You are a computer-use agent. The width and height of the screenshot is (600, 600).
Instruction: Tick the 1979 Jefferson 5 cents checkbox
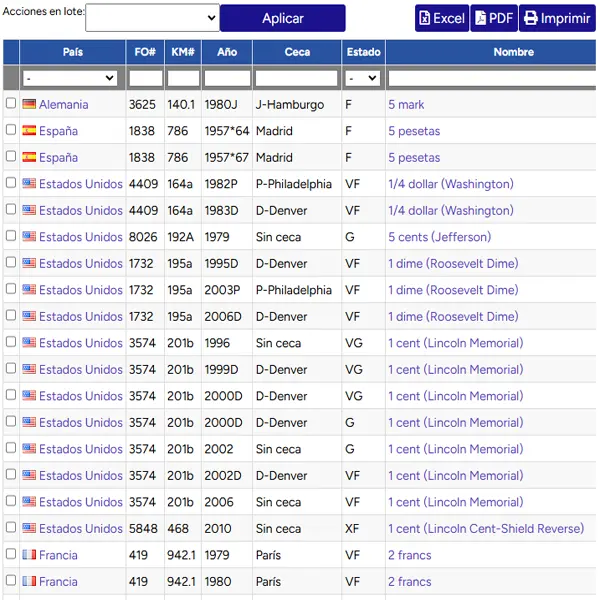tap(11, 235)
